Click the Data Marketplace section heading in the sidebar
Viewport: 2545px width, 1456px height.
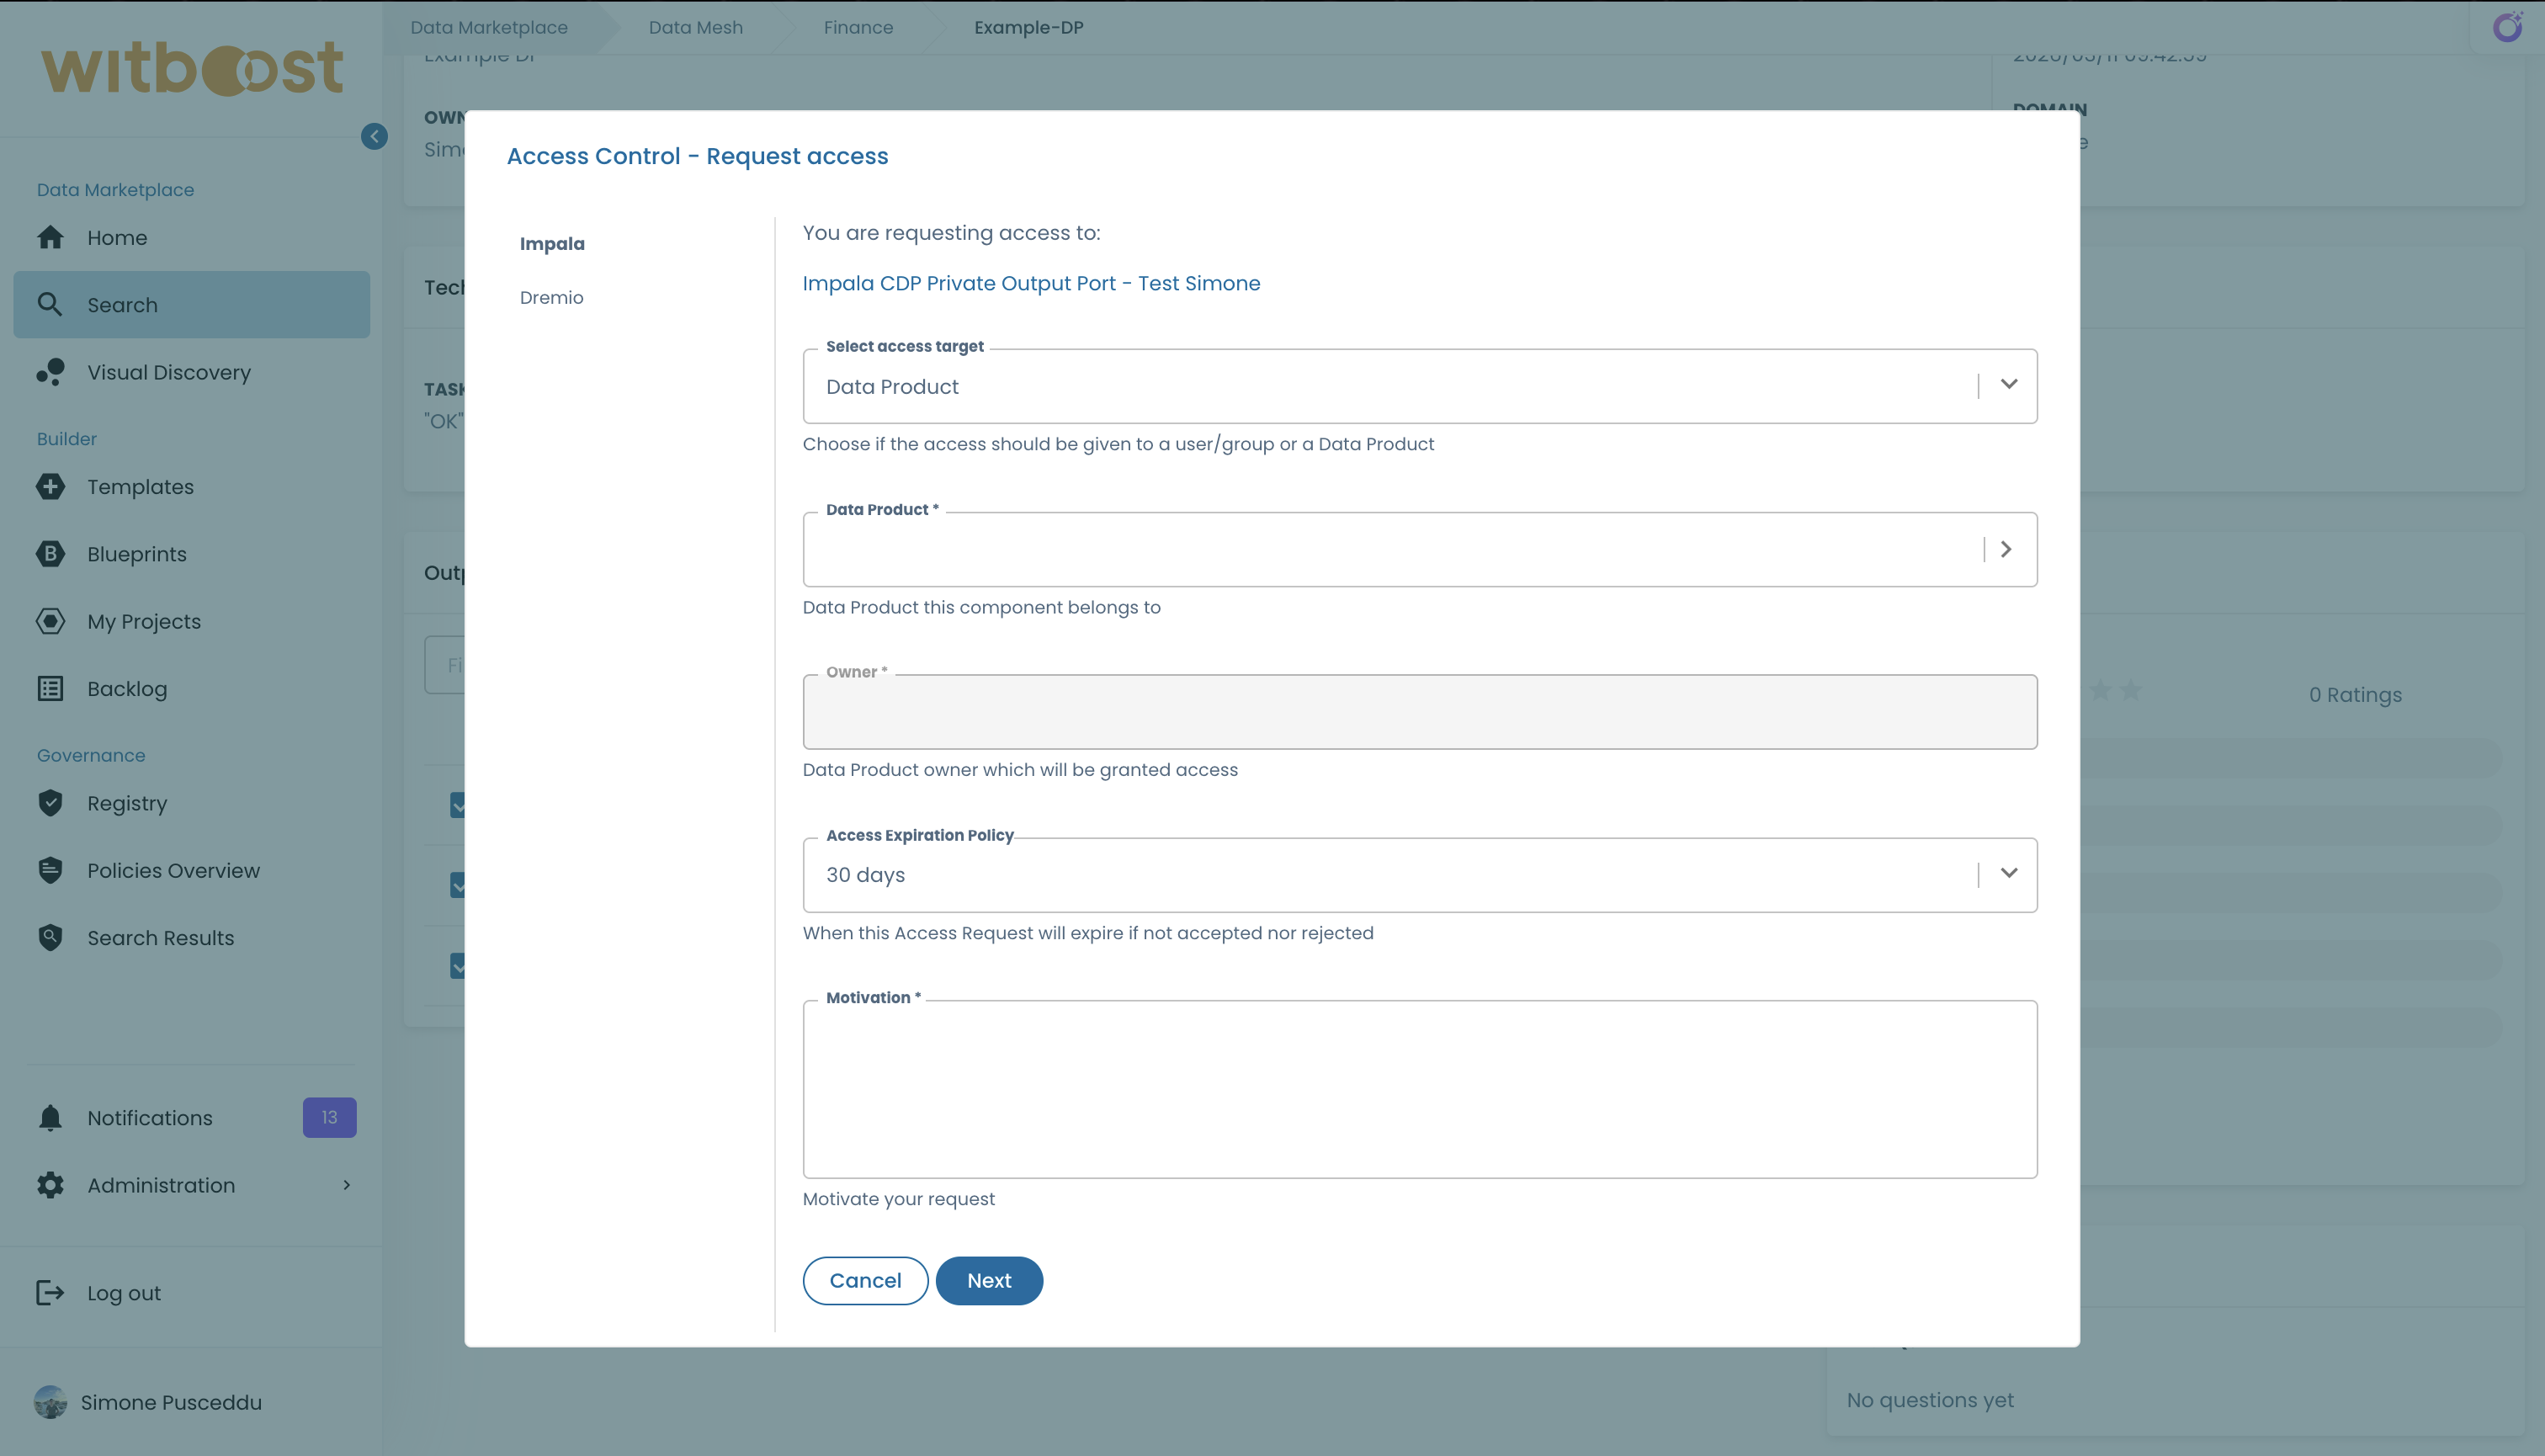click(115, 189)
